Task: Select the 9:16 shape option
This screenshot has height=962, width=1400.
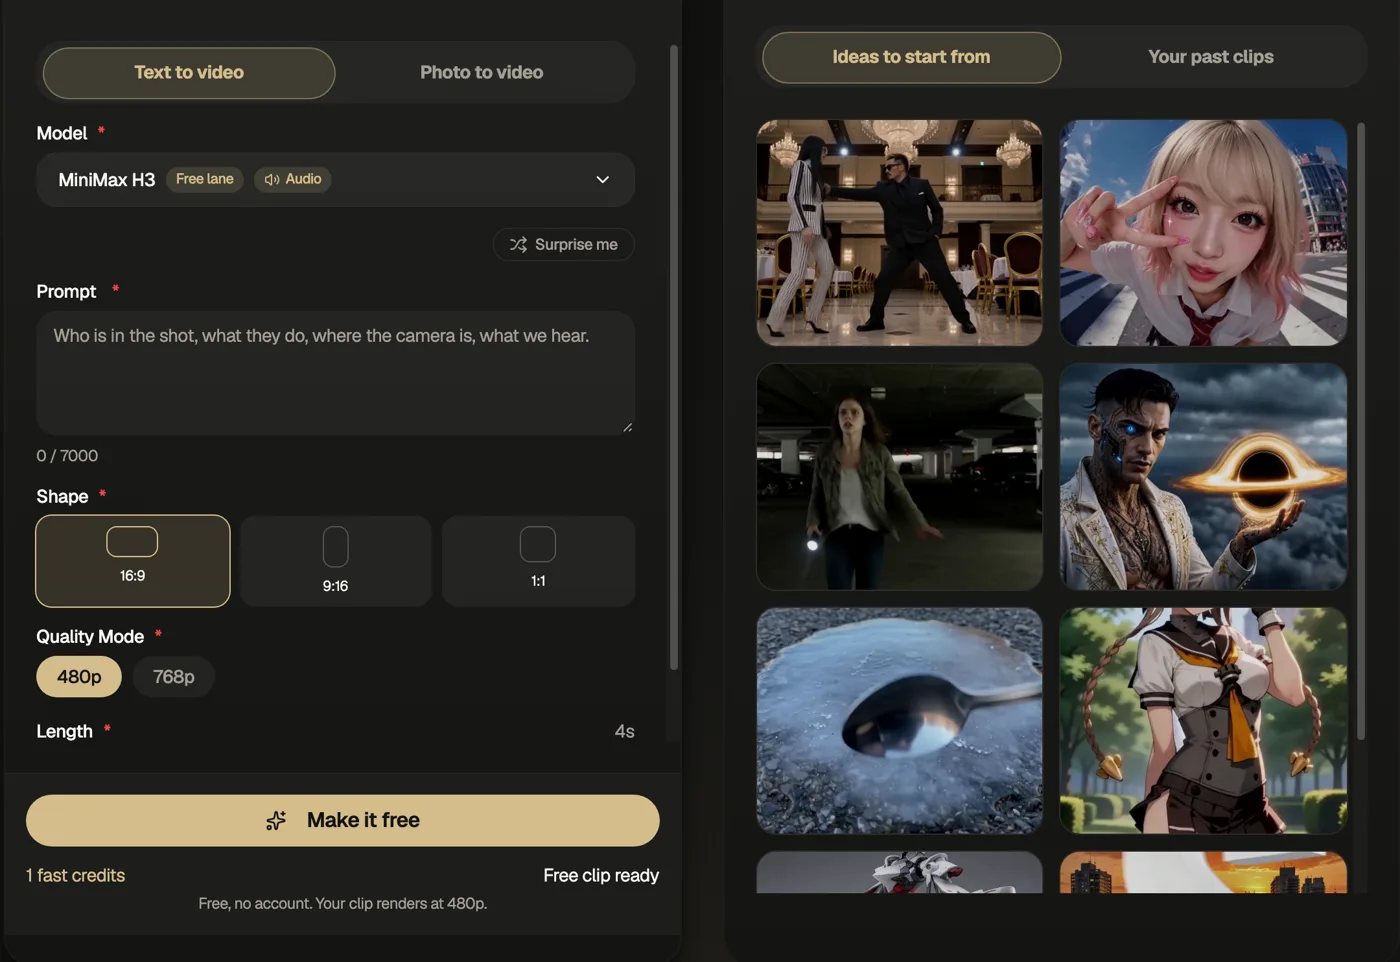Action: (336, 561)
